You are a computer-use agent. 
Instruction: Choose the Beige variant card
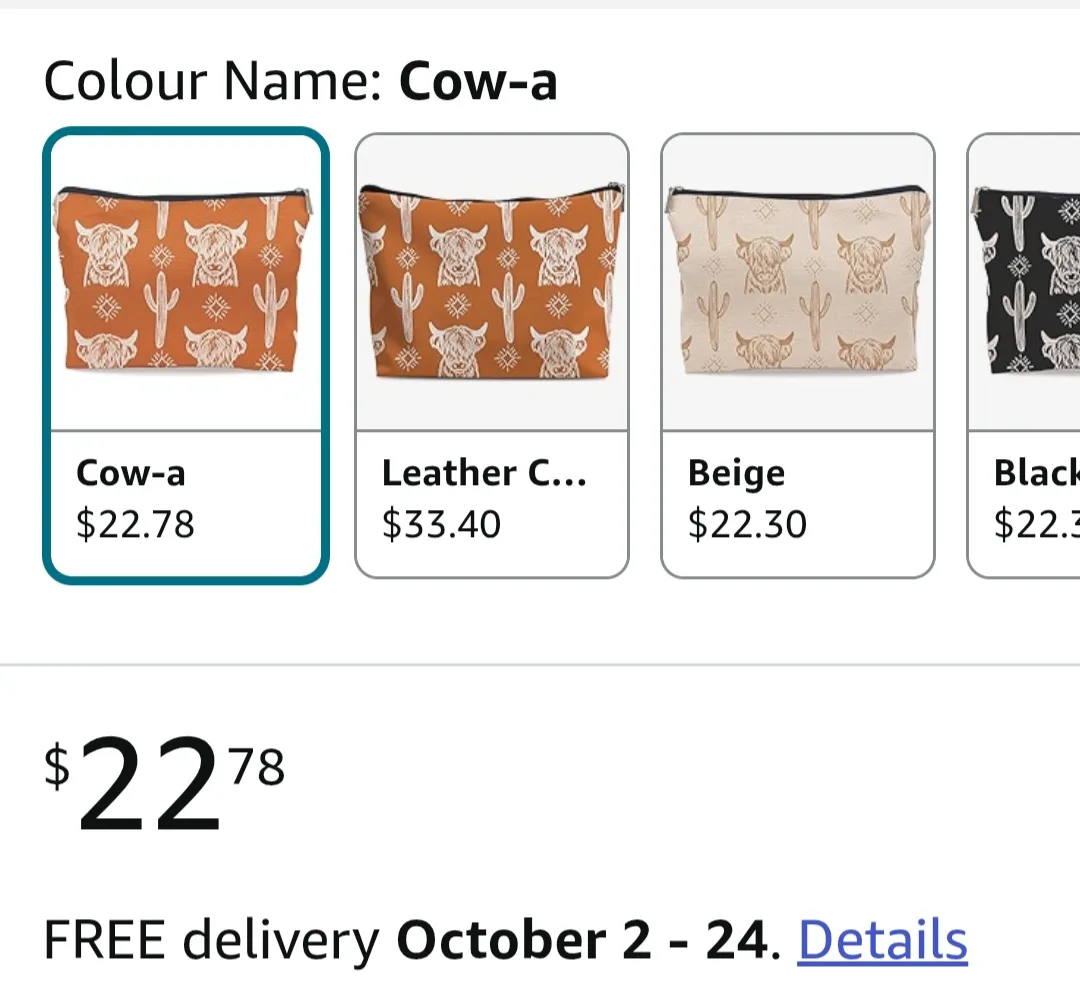tap(797, 350)
